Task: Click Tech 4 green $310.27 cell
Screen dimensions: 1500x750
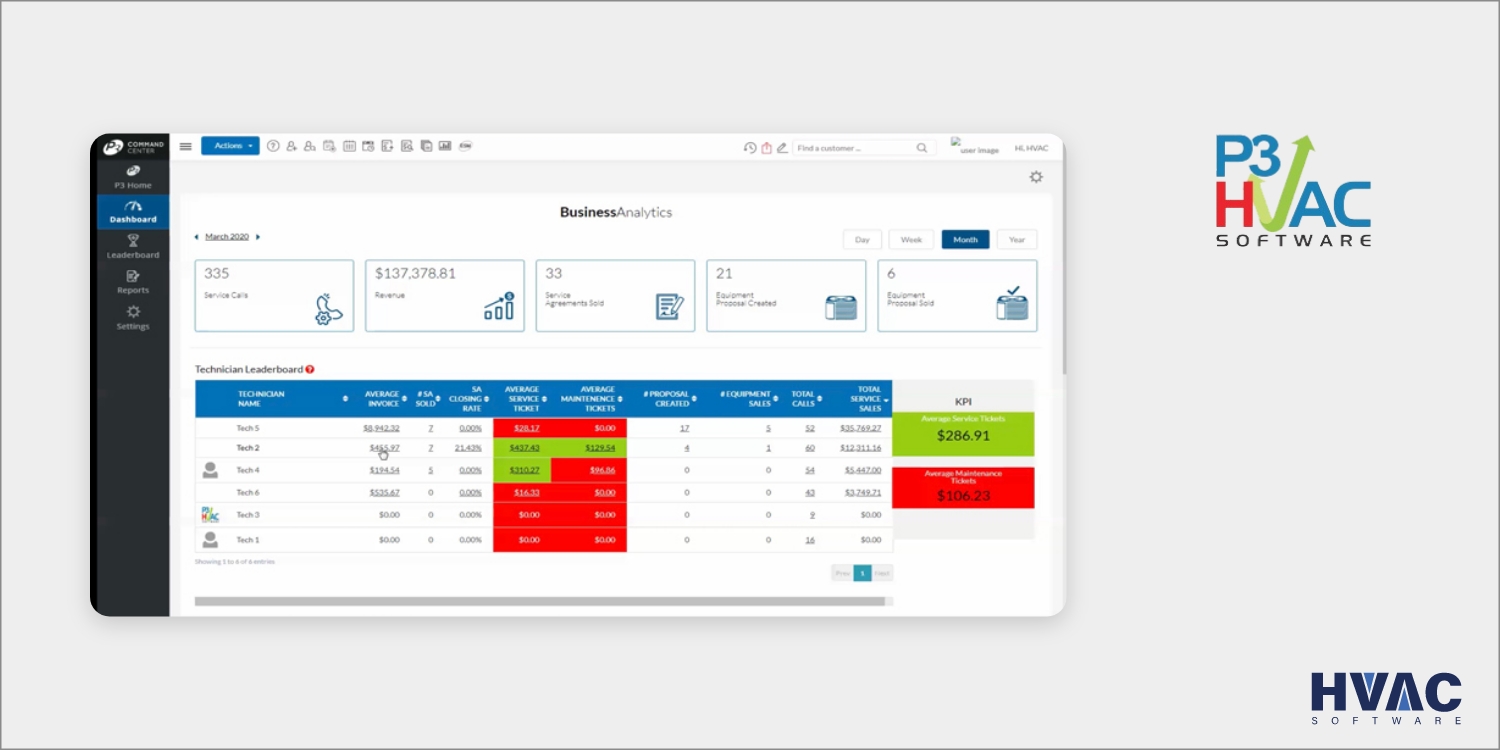Action: pyautogui.click(x=524, y=470)
